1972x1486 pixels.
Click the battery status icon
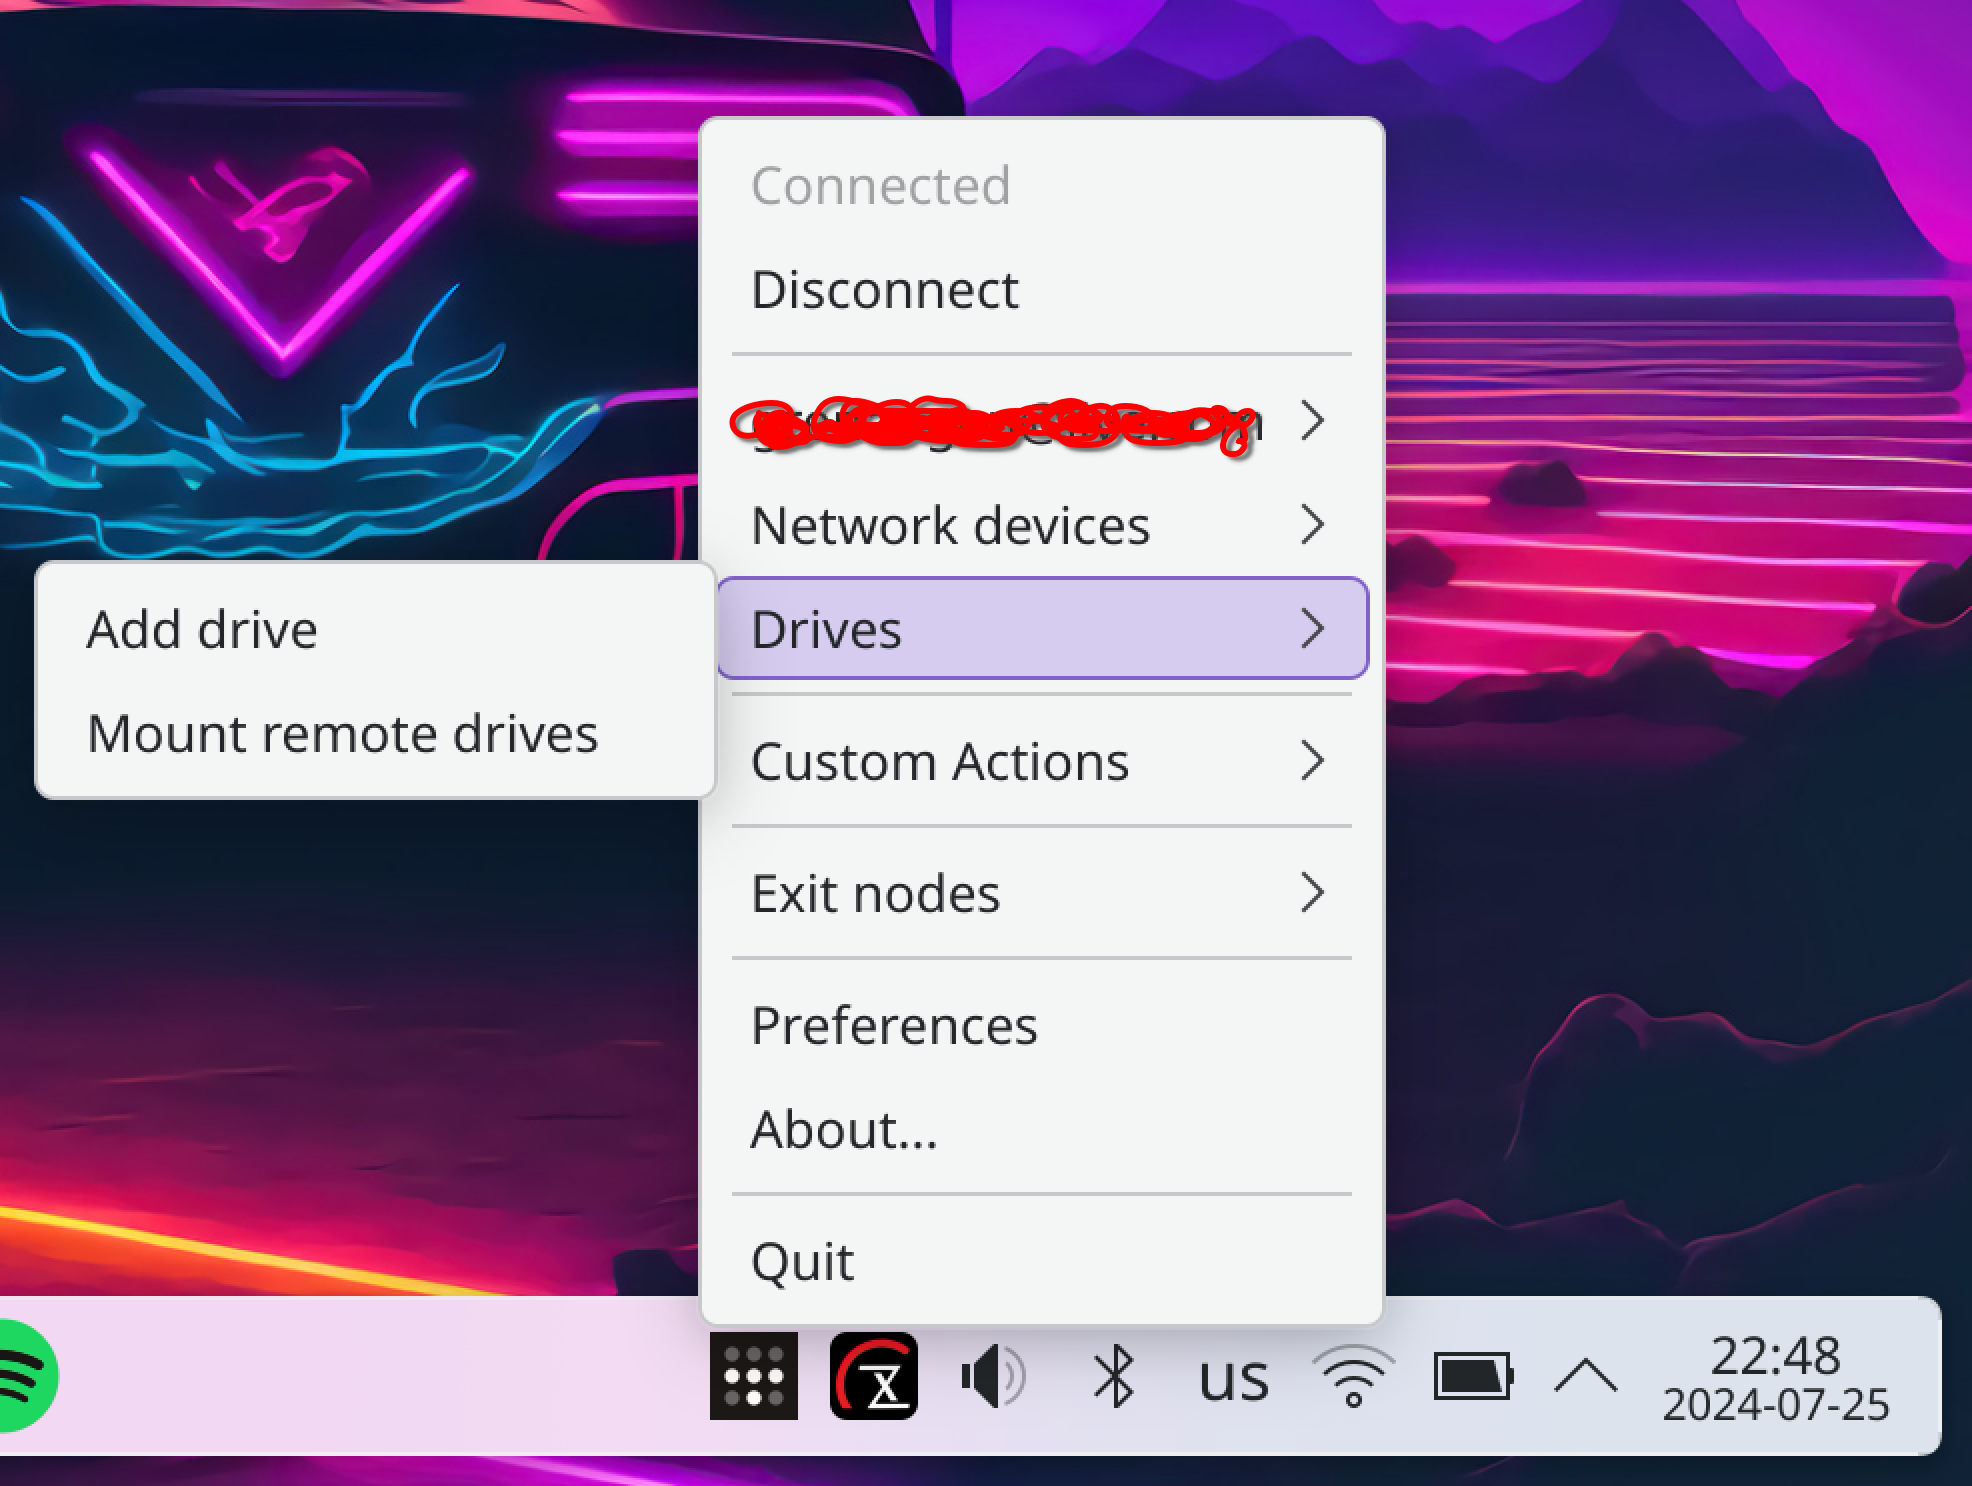coord(1471,1374)
